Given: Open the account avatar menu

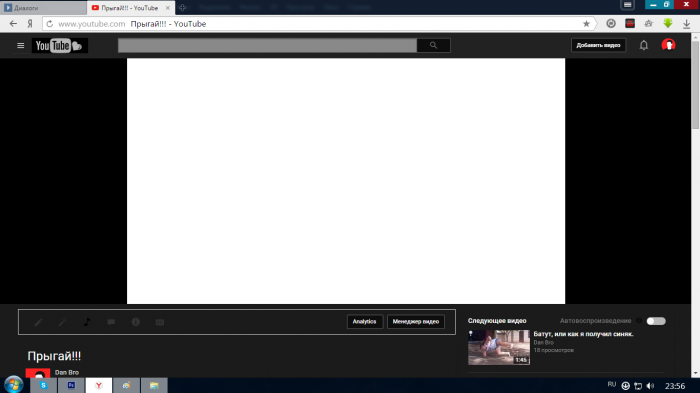Looking at the screenshot, I should point(668,45).
